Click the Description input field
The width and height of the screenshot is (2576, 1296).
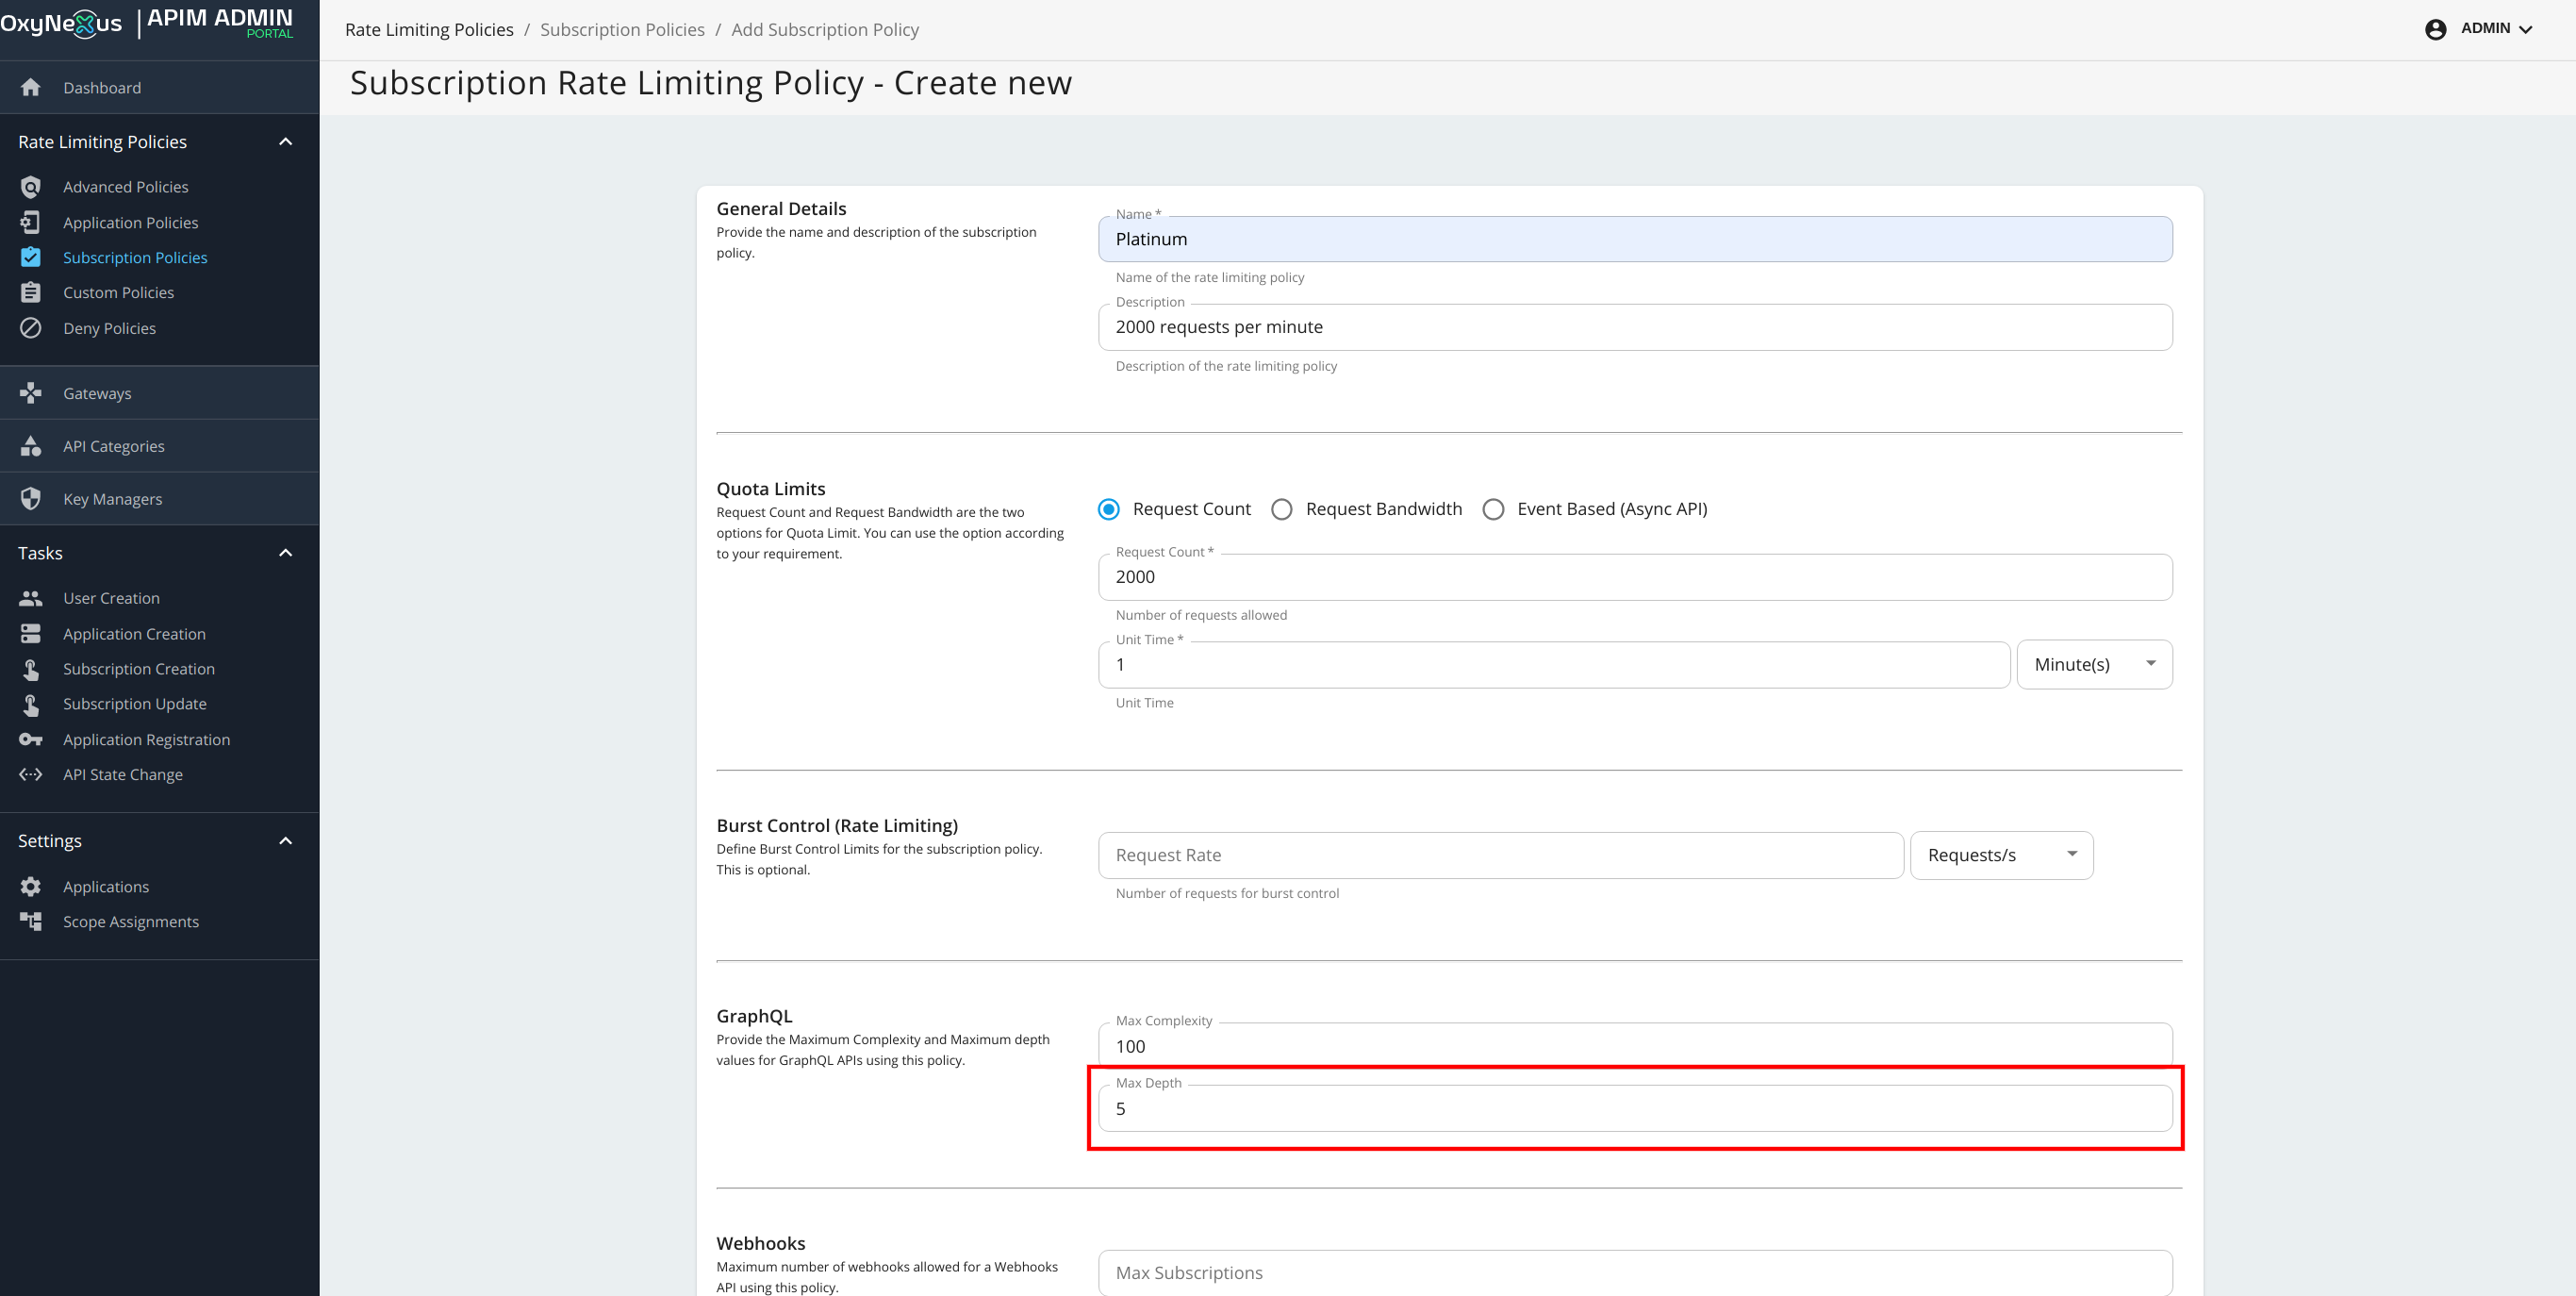(1635, 327)
